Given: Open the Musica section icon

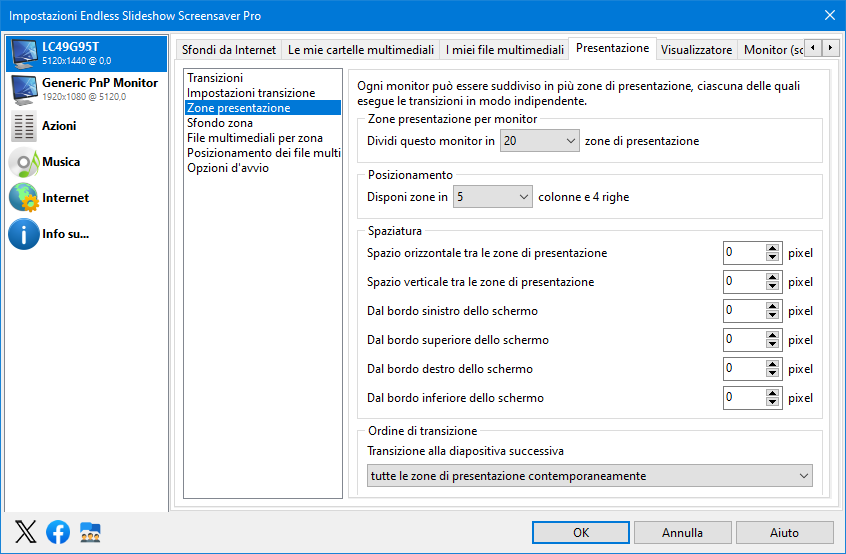Looking at the screenshot, I should coord(24,162).
